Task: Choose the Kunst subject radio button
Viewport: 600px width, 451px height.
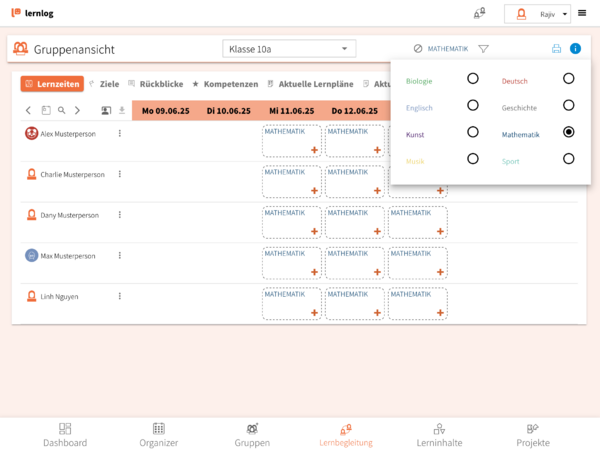Action: pos(472,132)
